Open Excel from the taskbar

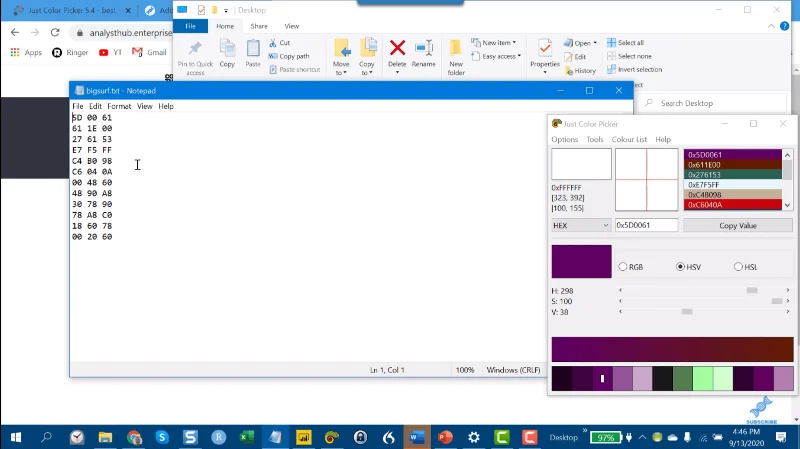pos(247,437)
